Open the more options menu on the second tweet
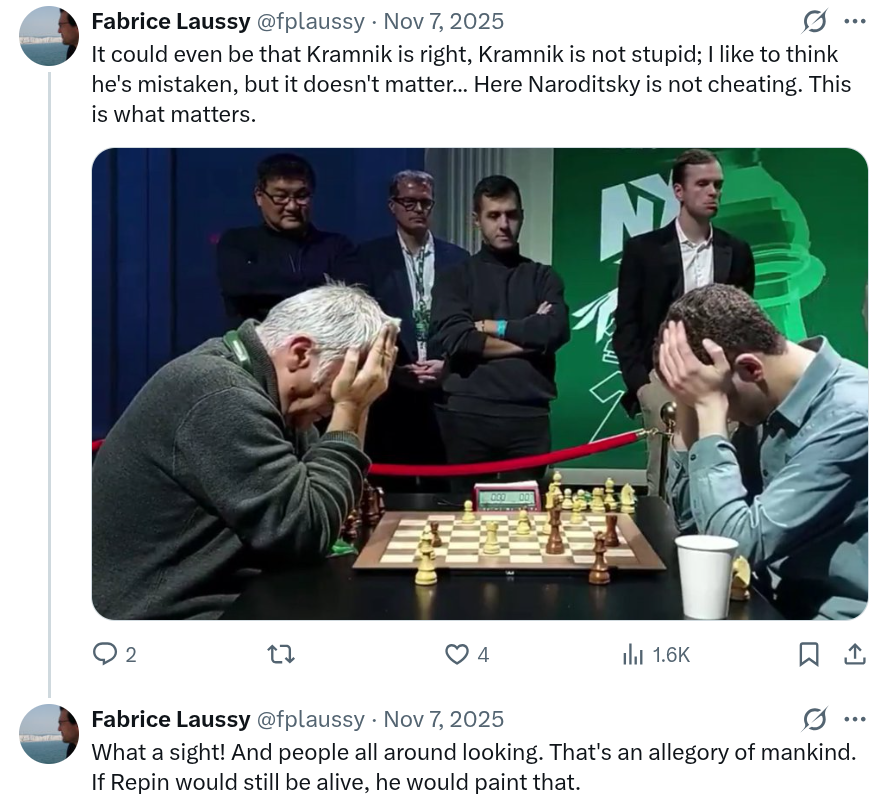The image size is (878, 805). [x=855, y=719]
